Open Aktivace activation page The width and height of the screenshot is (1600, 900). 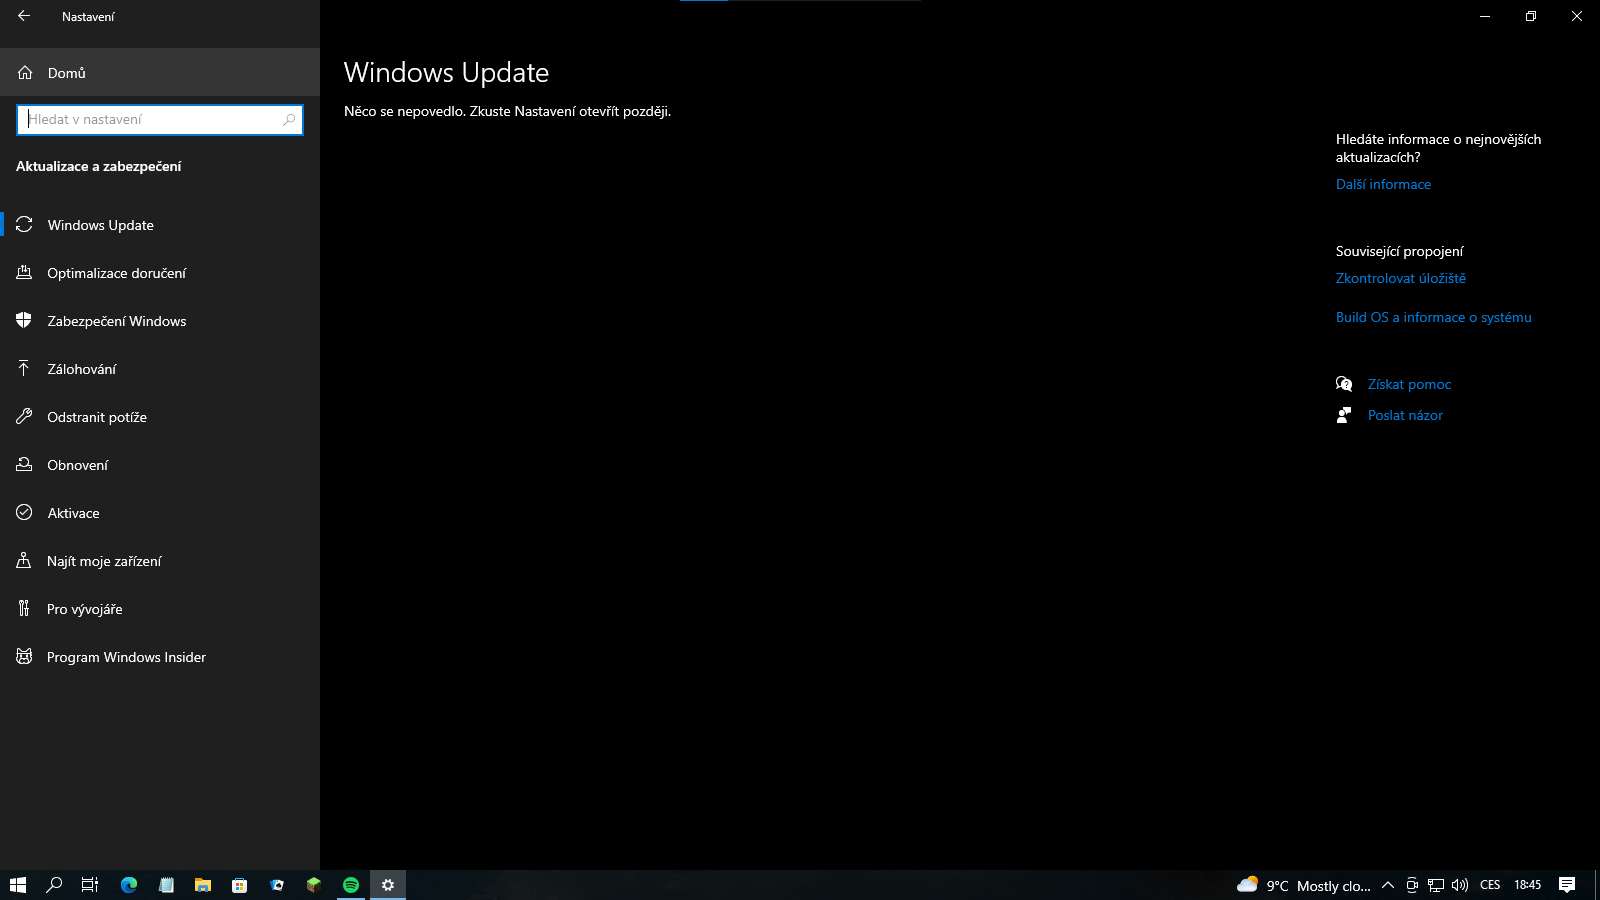click(x=73, y=513)
